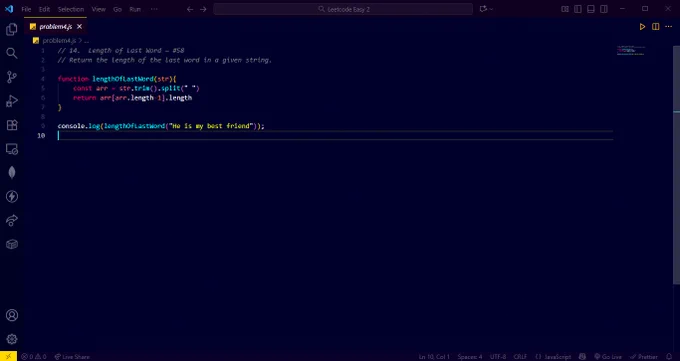Open the Copilot chat icon in title bar
Image resolution: width=680 pixels, height=361 pixels.
tap(483, 9)
